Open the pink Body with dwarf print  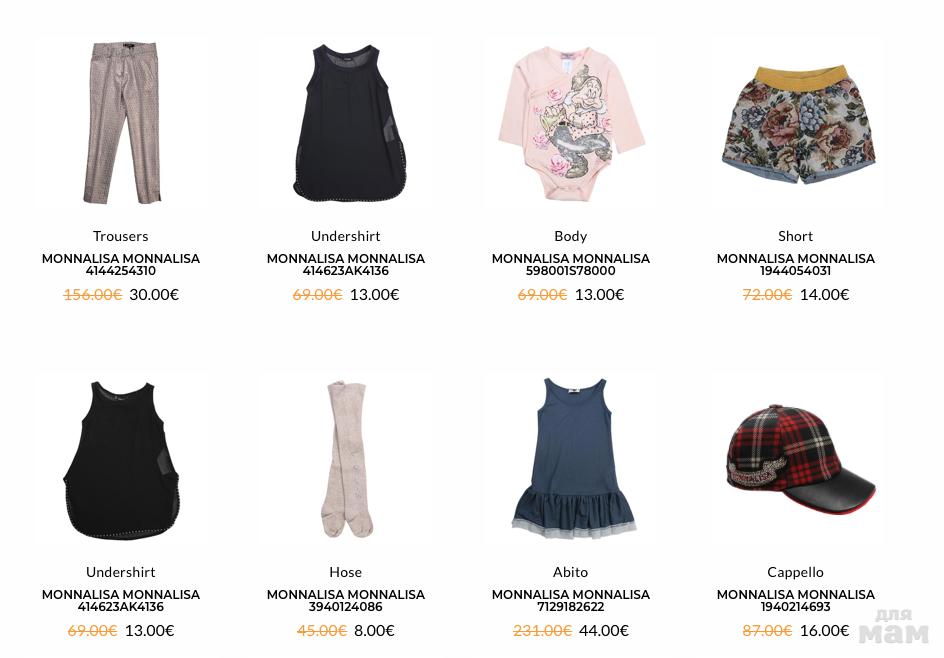coord(571,122)
